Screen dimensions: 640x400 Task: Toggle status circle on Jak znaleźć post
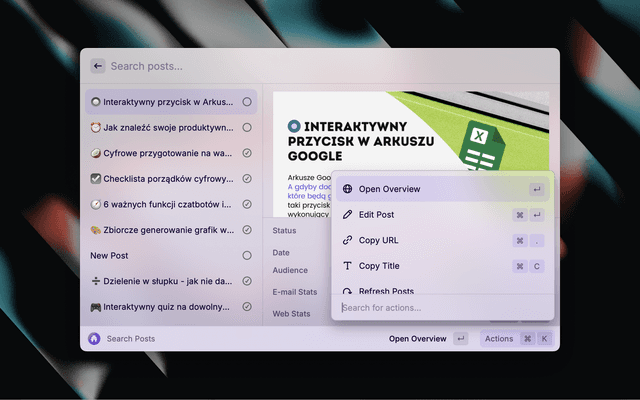[x=247, y=128]
